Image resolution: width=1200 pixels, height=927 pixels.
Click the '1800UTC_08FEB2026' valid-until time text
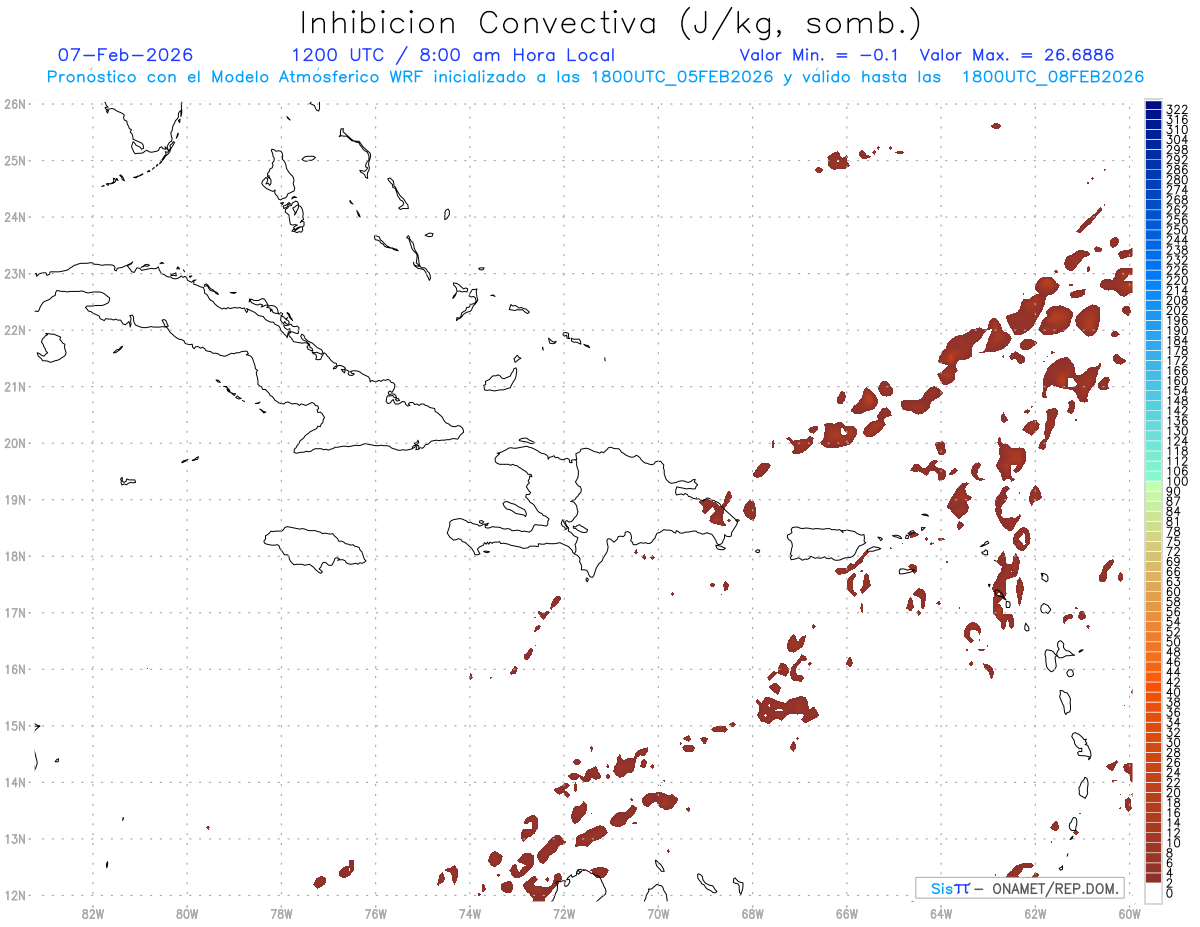pos(1053,77)
